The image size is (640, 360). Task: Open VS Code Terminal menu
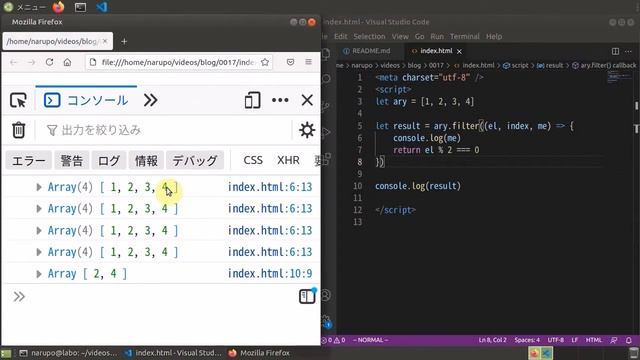coord(465,36)
